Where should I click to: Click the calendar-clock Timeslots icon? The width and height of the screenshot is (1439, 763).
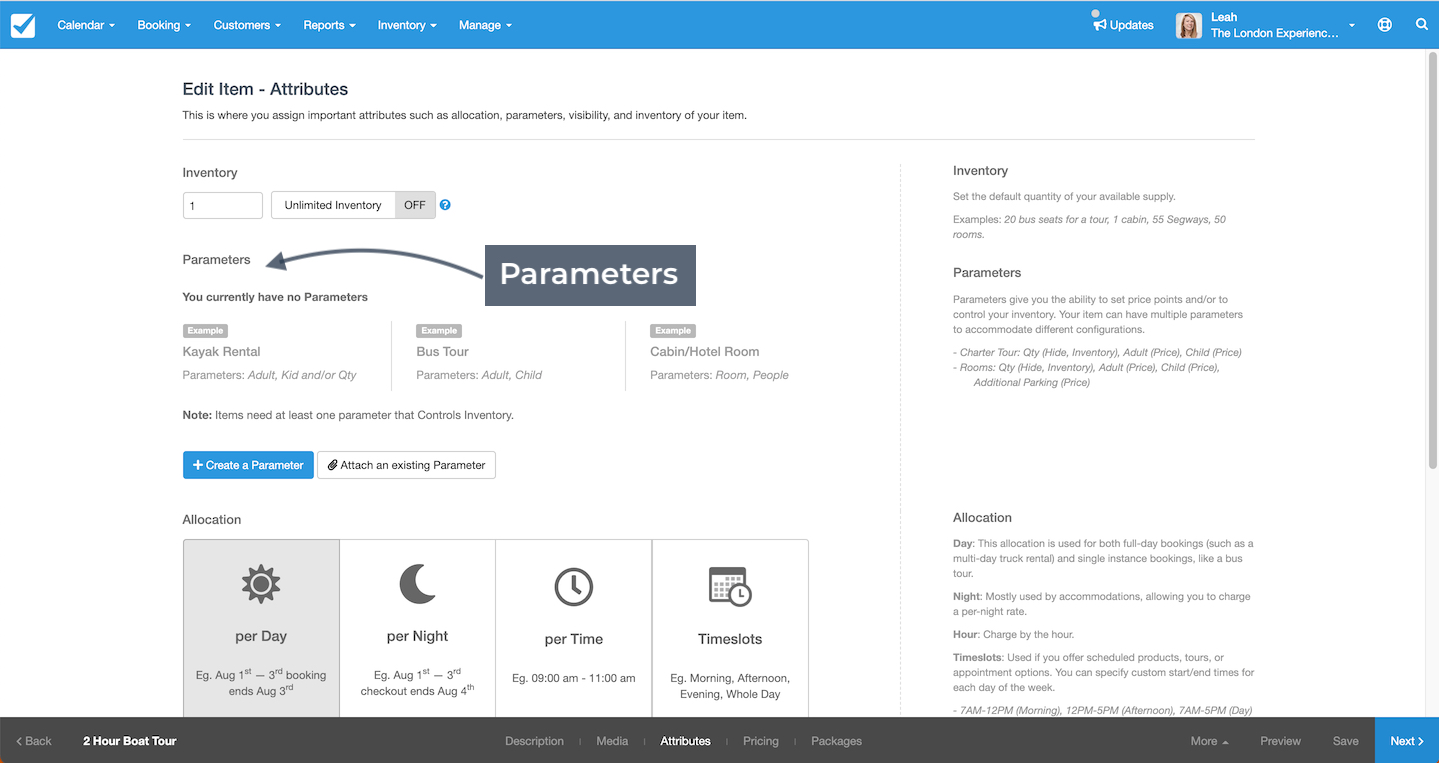pyautogui.click(x=730, y=587)
